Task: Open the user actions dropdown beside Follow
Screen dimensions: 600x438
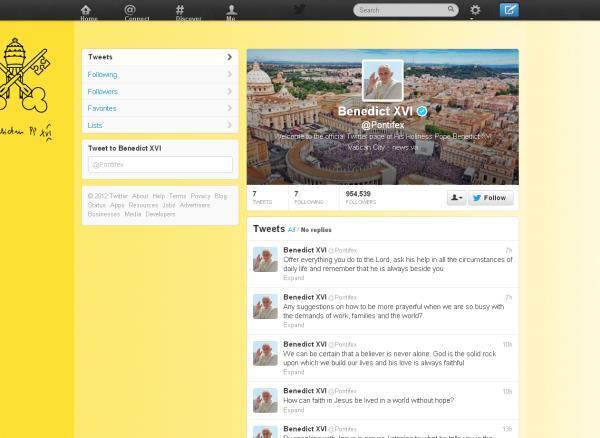Action: tap(456, 198)
